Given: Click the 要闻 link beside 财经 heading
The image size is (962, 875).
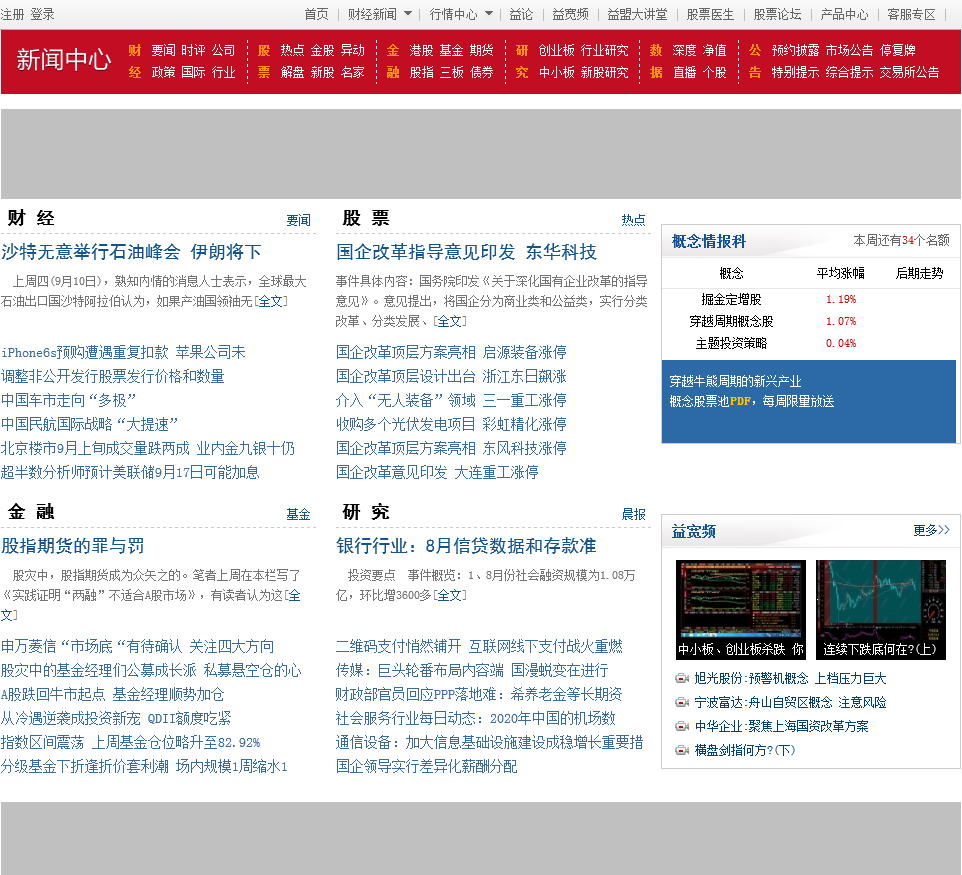Looking at the screenshot, I should pos(299,220).
